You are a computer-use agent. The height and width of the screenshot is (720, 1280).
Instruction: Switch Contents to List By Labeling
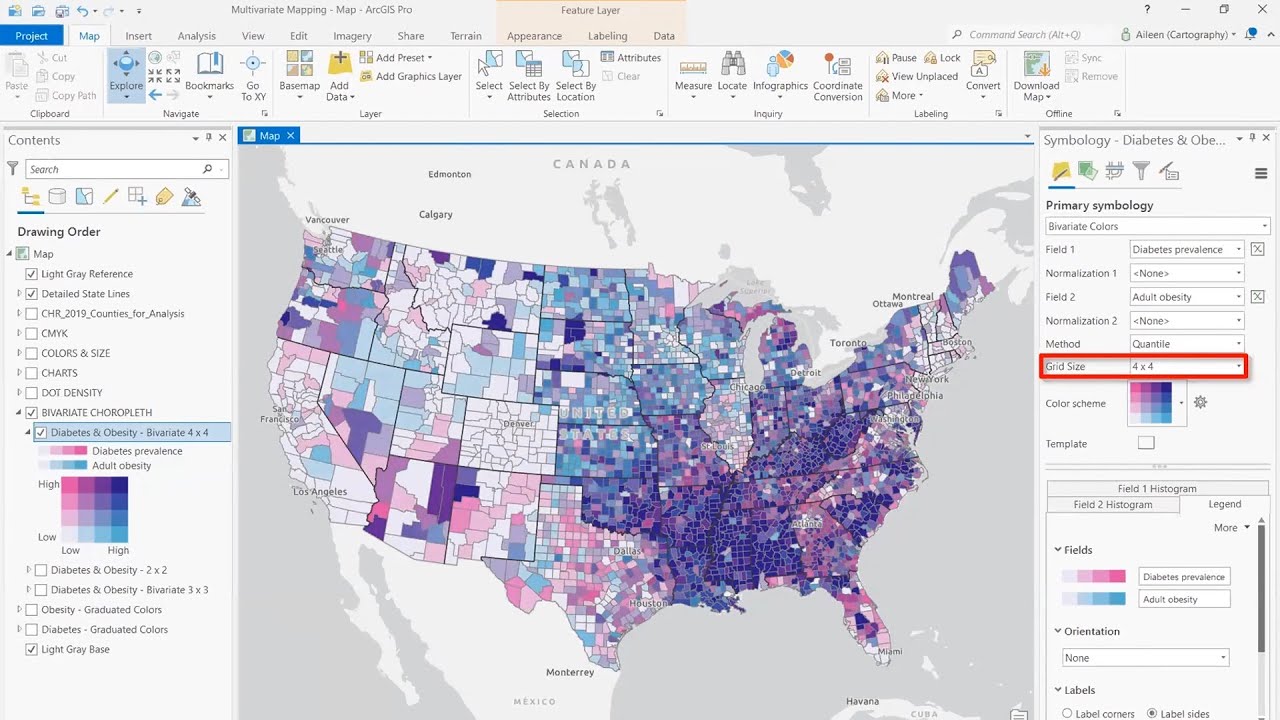[165, 197]
